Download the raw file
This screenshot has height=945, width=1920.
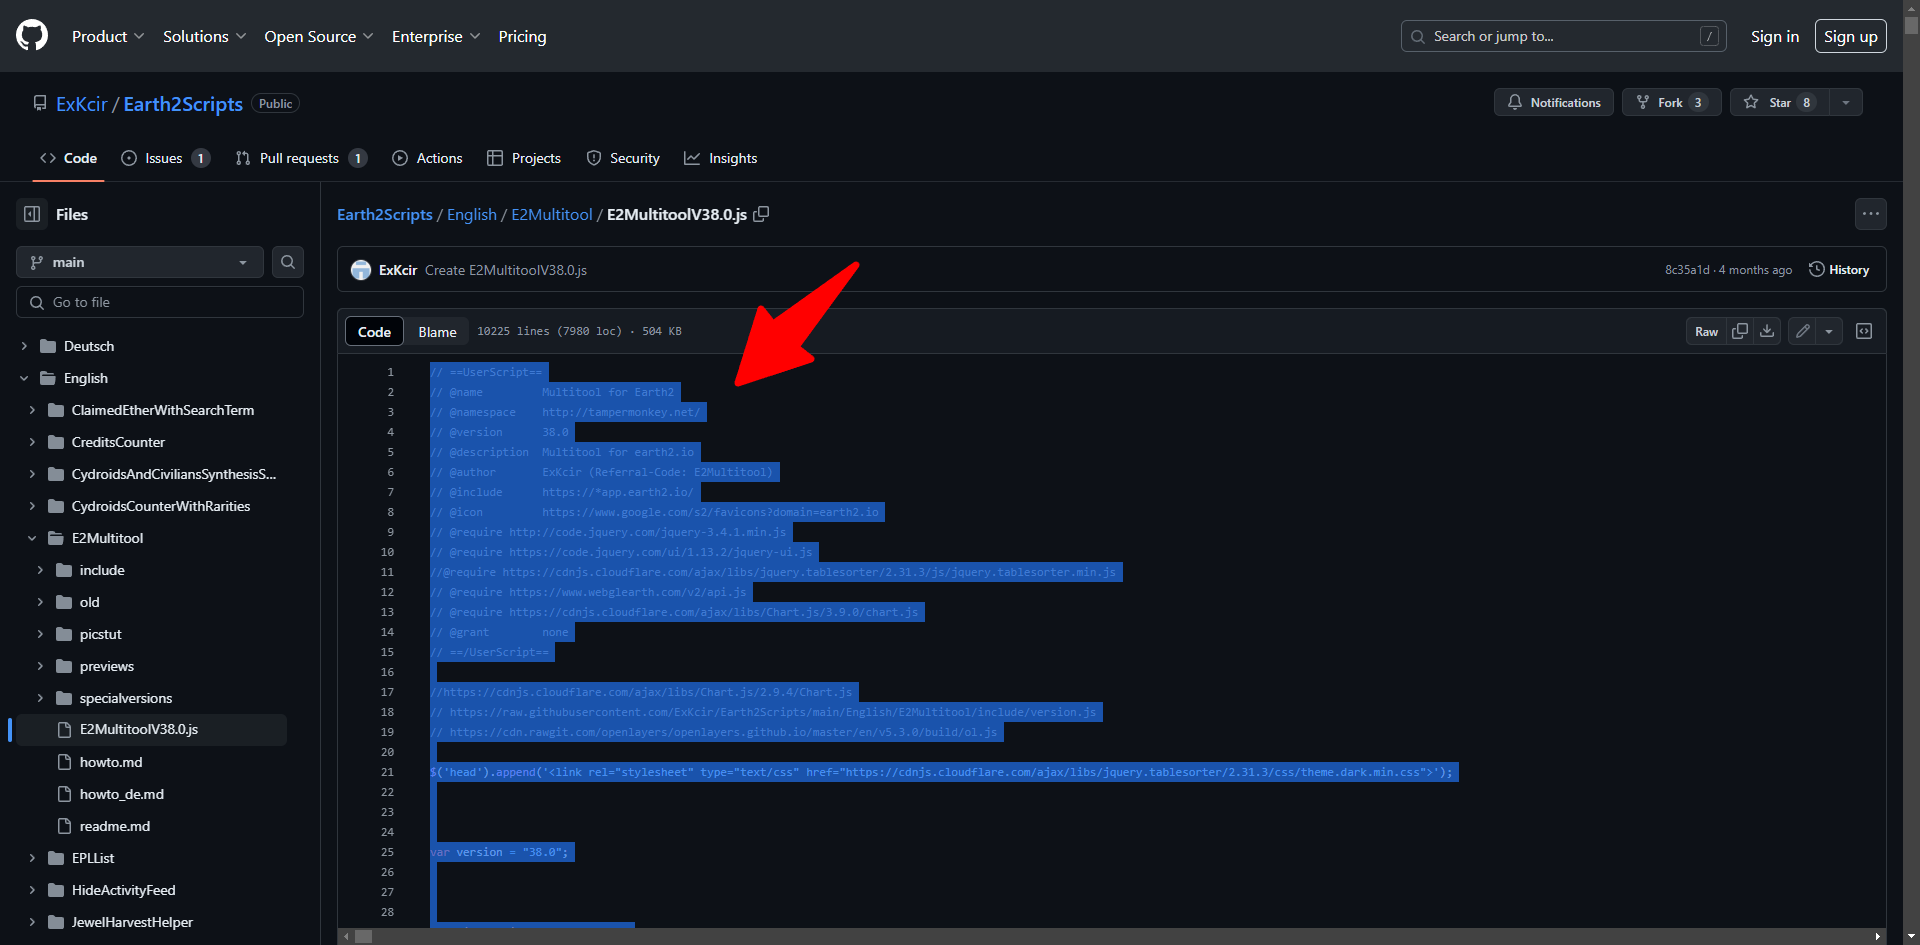[1767, 331]
